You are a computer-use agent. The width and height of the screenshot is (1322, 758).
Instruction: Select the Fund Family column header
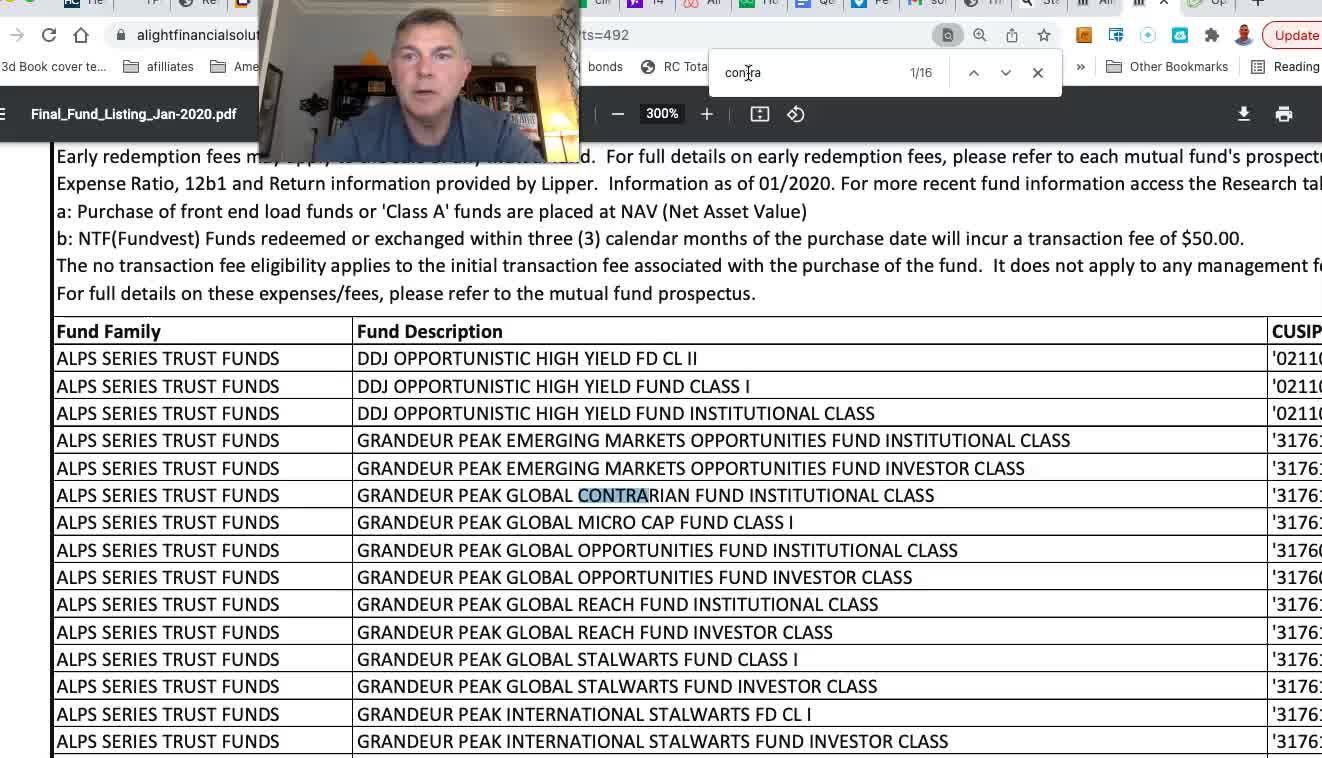point(108,331)
